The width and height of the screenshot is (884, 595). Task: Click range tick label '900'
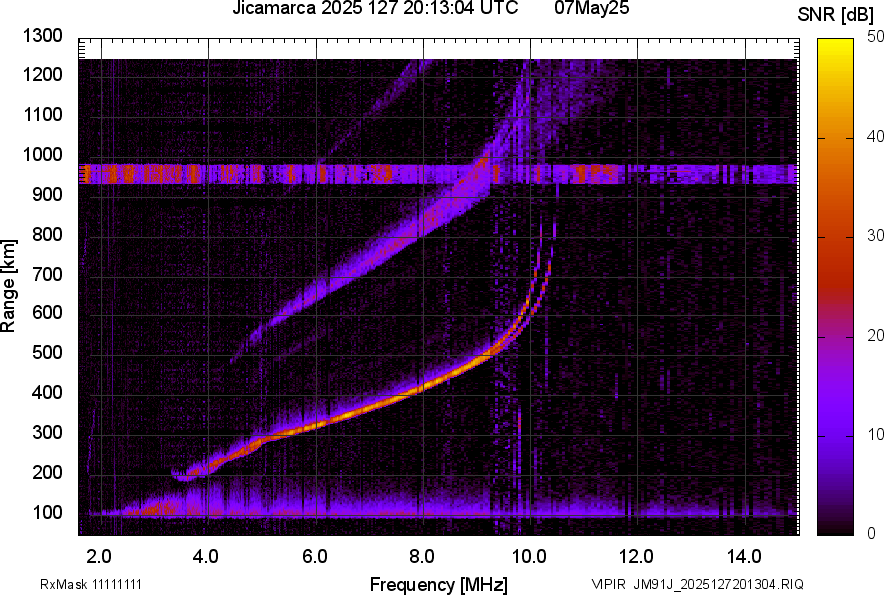coord(47,195)
